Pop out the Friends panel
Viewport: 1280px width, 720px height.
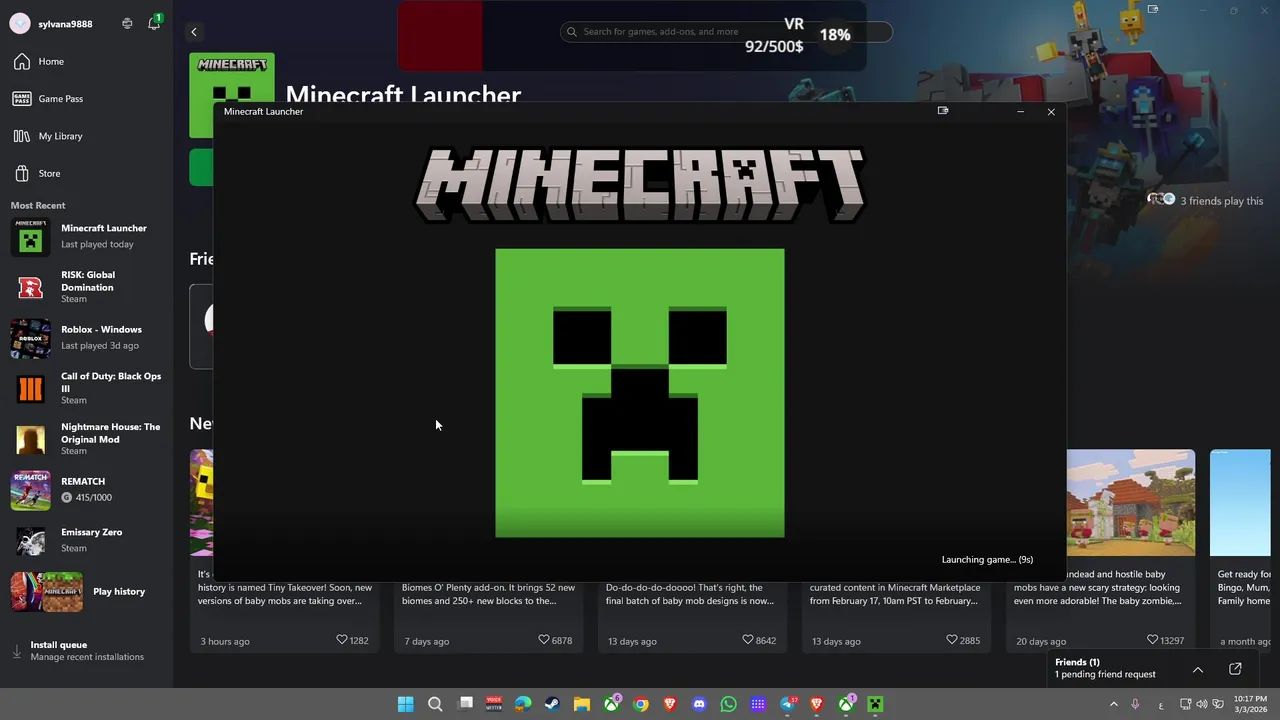(1235, 669)
